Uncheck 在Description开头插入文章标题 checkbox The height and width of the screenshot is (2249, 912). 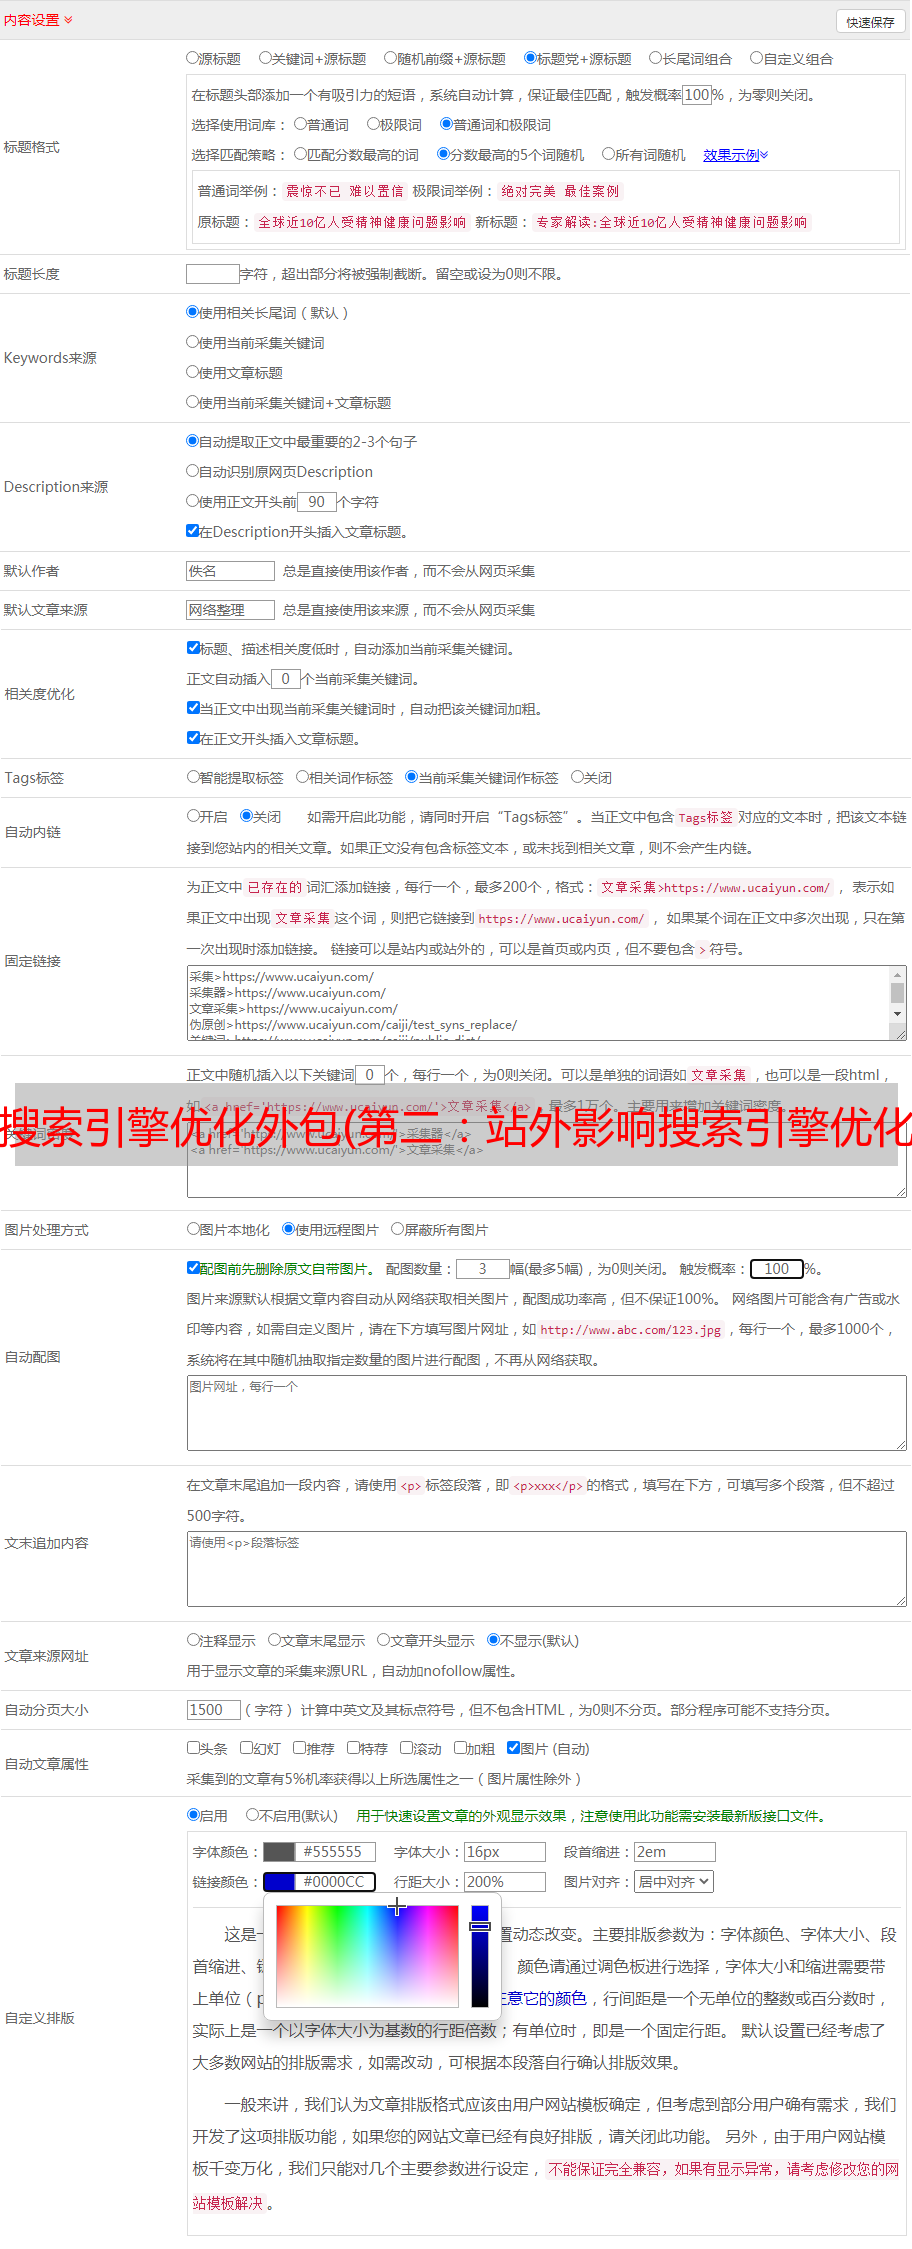click(x=193, y=531)
